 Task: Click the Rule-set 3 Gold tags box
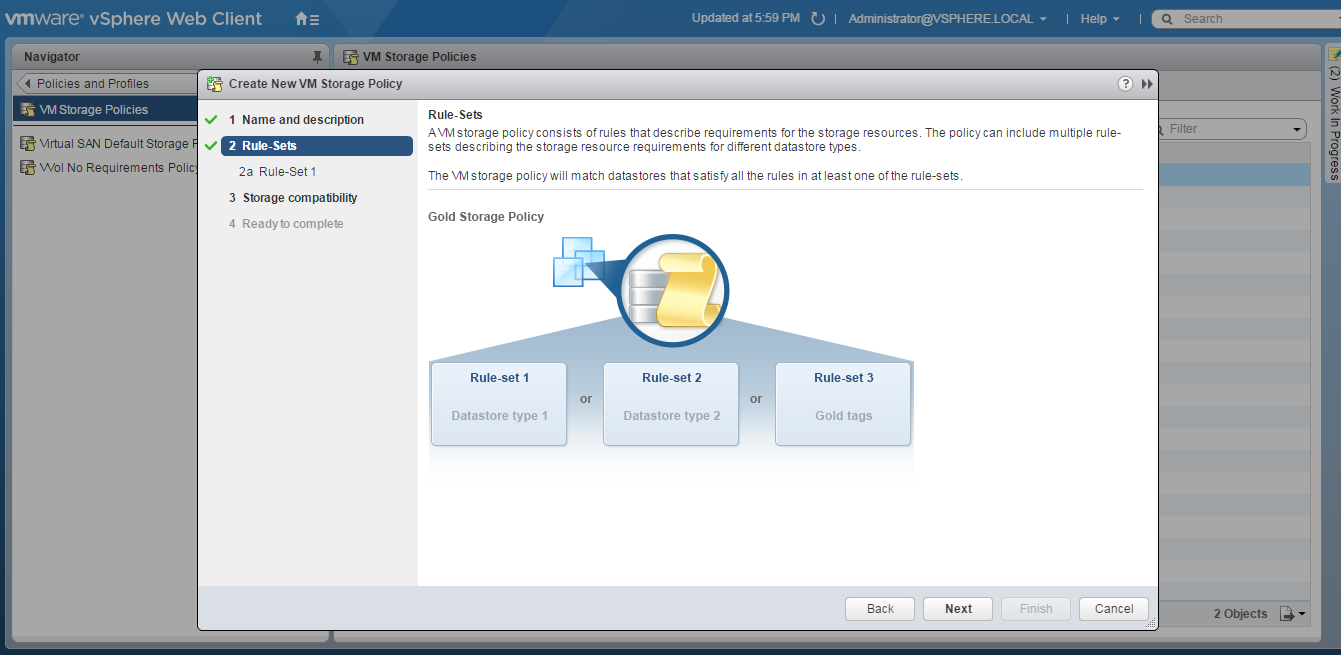[843, 403]
